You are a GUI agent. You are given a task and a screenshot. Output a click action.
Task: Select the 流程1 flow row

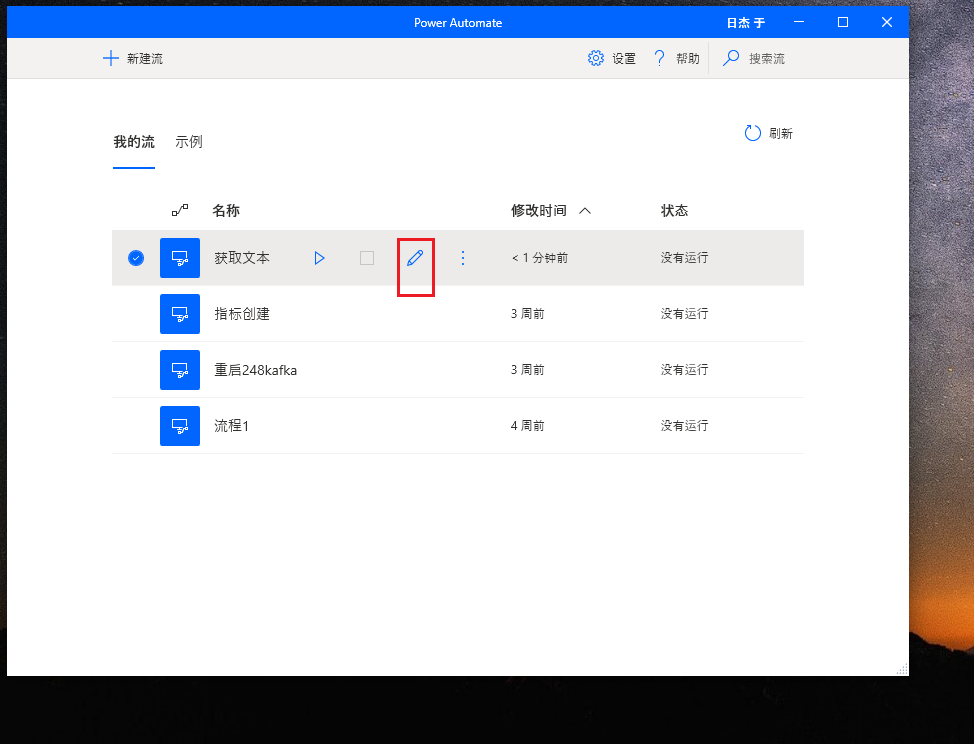pyautogui.click(x=458, y=426)
